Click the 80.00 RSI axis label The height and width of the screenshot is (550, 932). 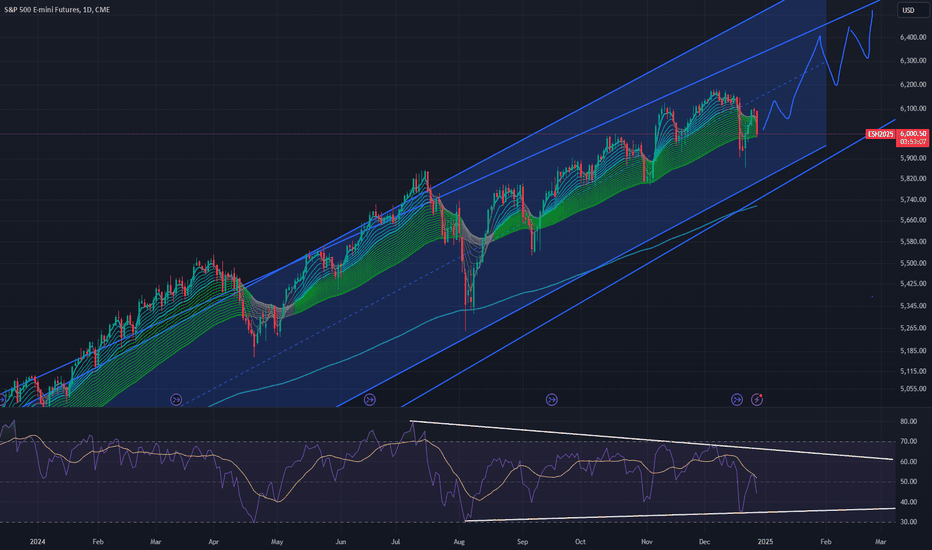[908, 421]
